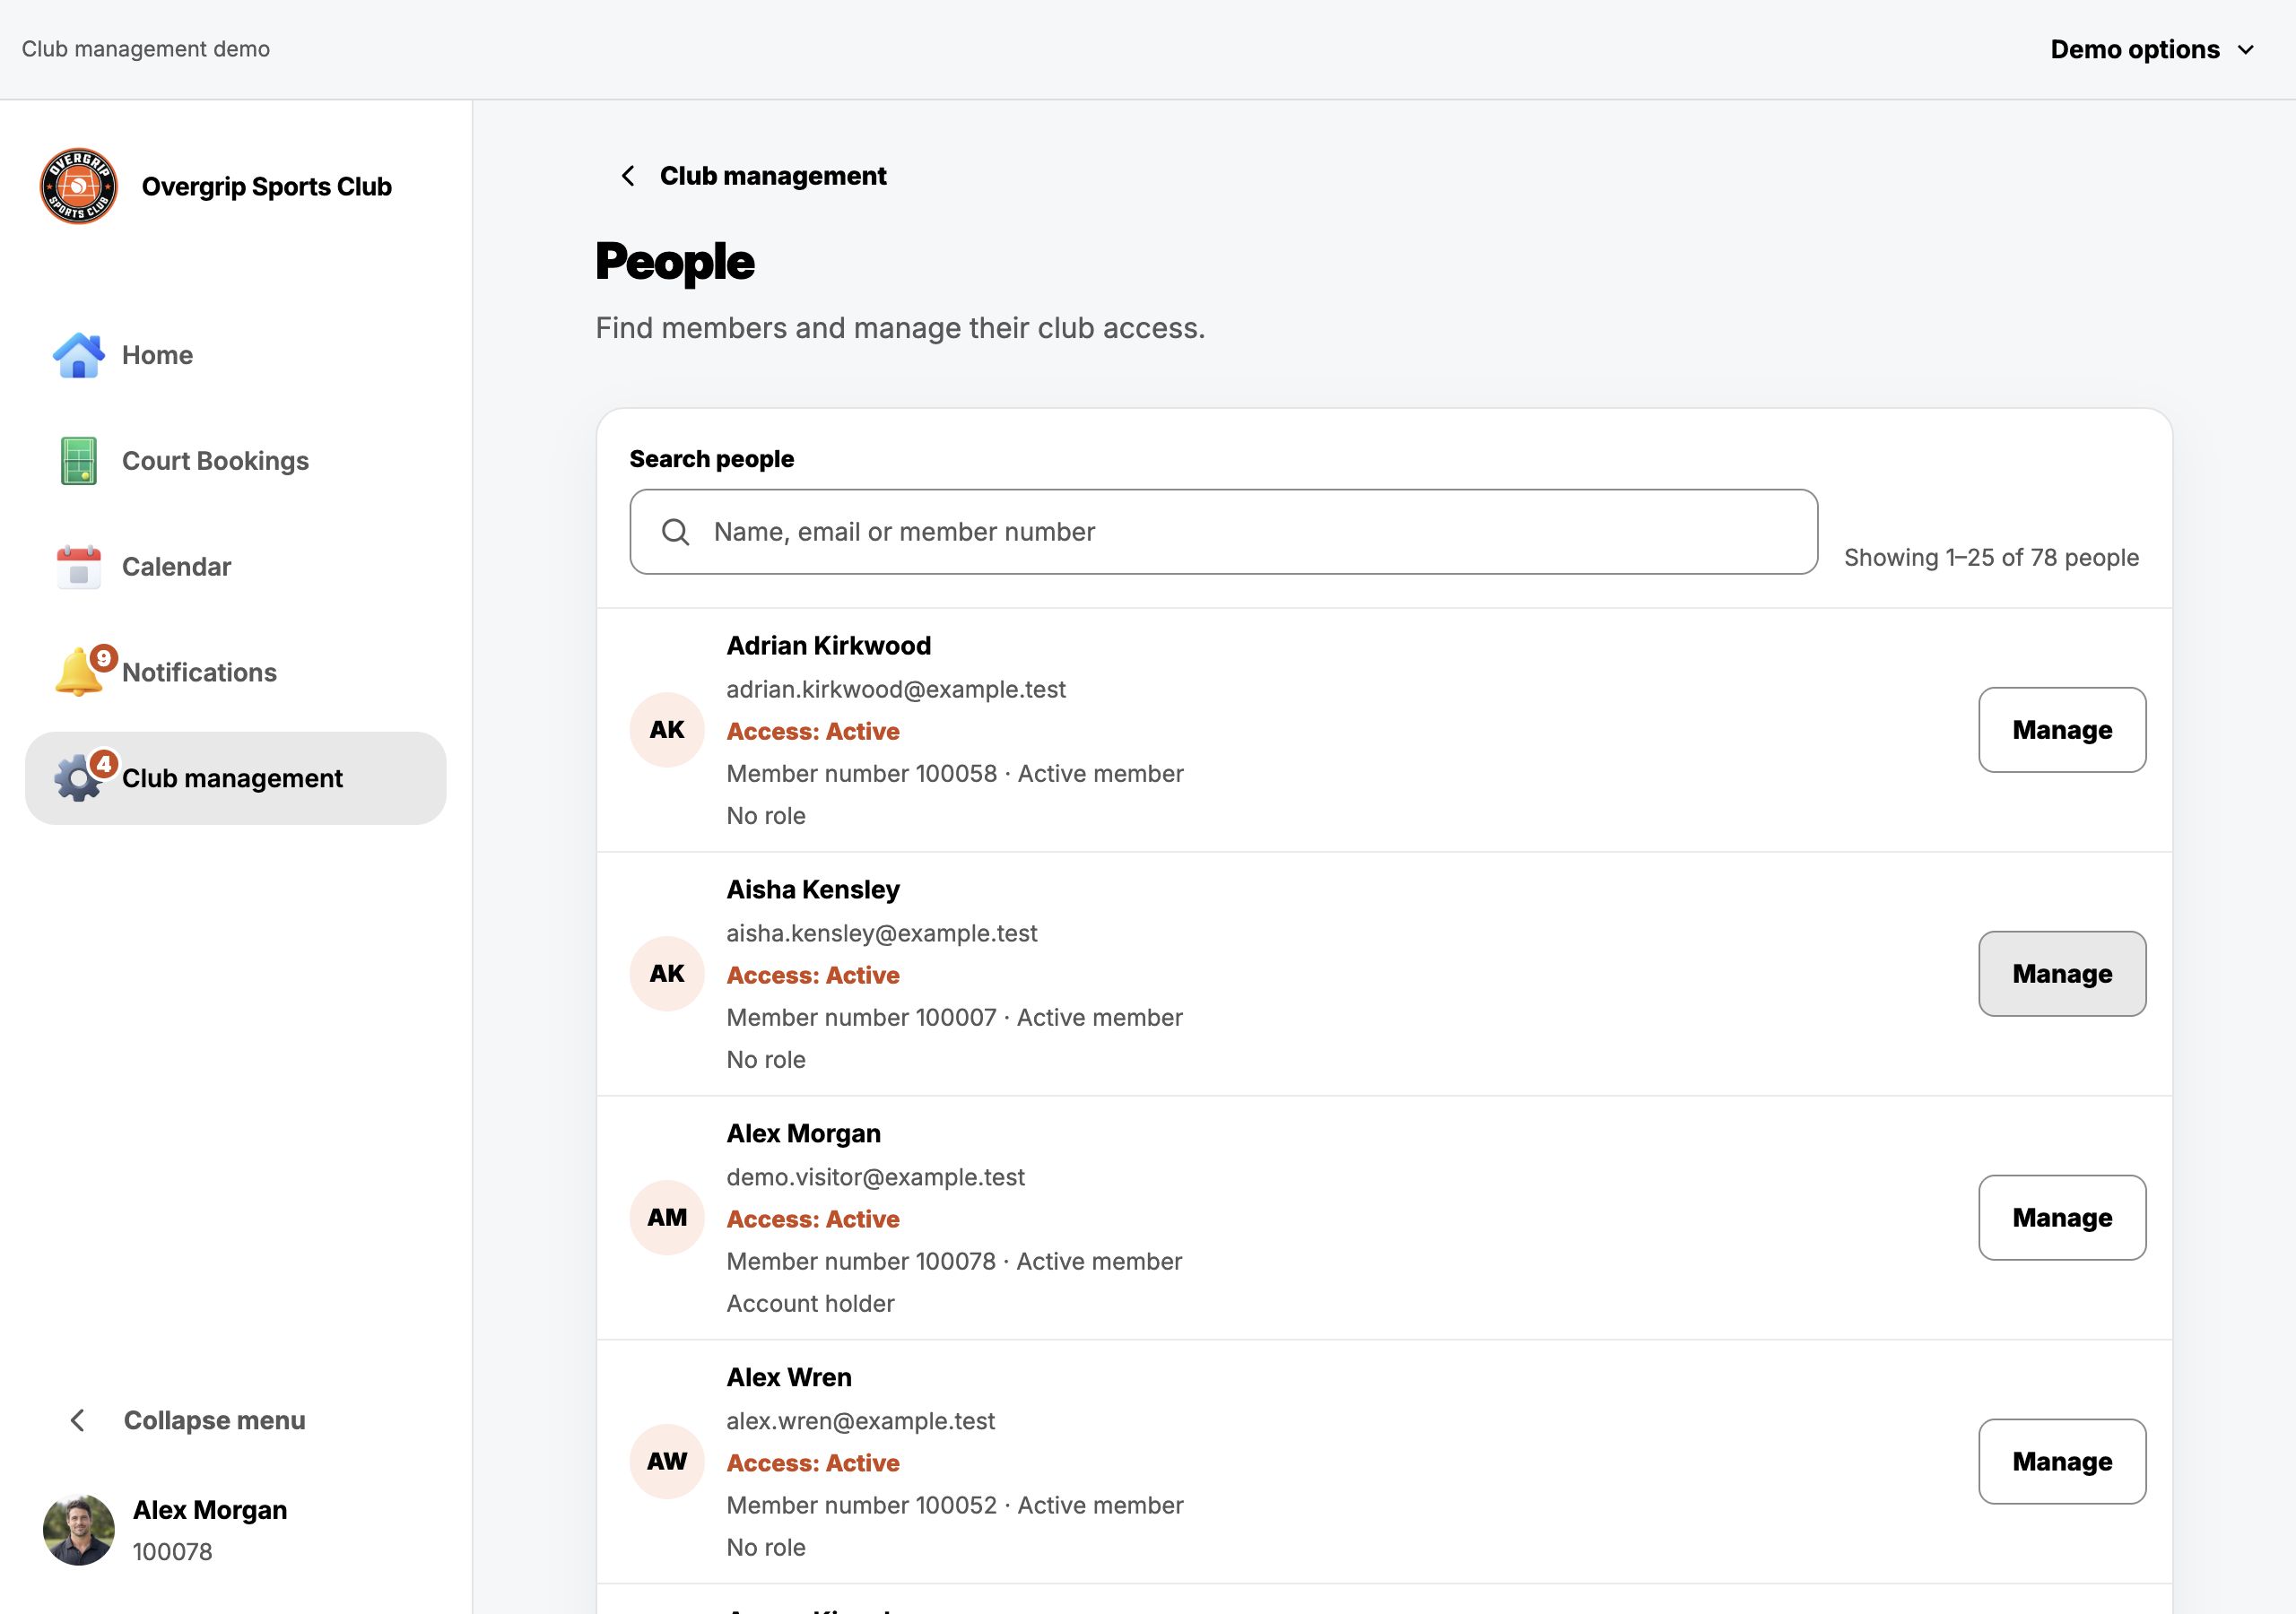
Task: Click Alex Wren's AW avatar
Action: pos(667,1462)
